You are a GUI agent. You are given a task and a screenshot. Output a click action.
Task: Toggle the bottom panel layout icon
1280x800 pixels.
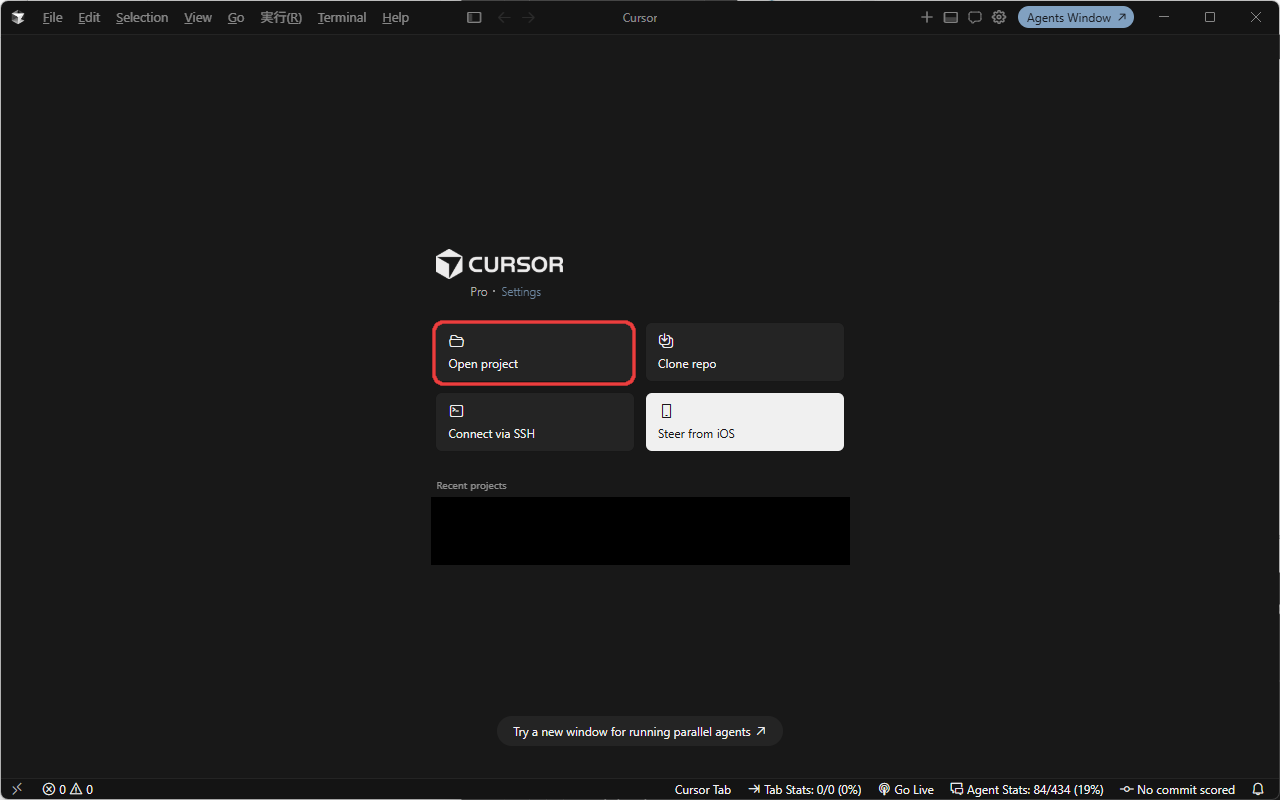pos(951,18)
